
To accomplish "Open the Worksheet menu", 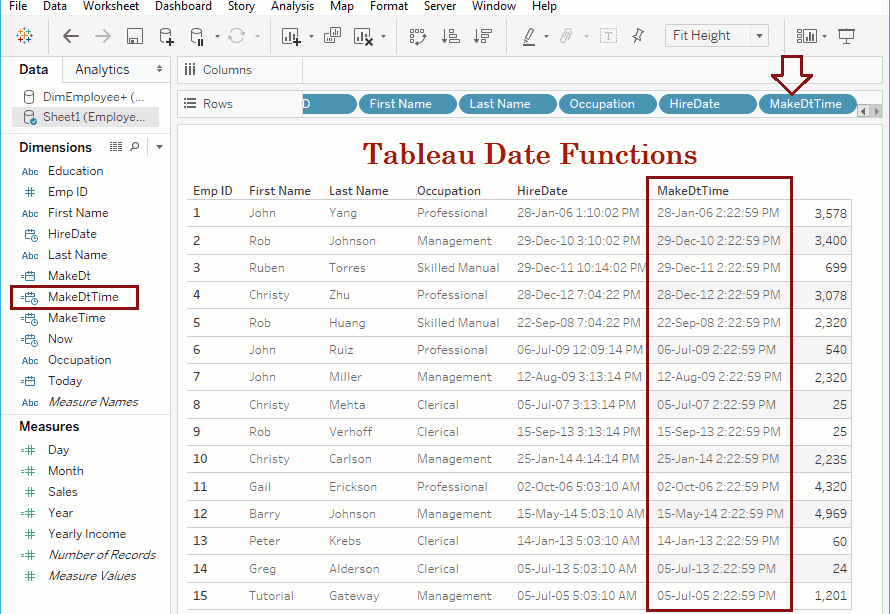I will [x=111, y=6].
